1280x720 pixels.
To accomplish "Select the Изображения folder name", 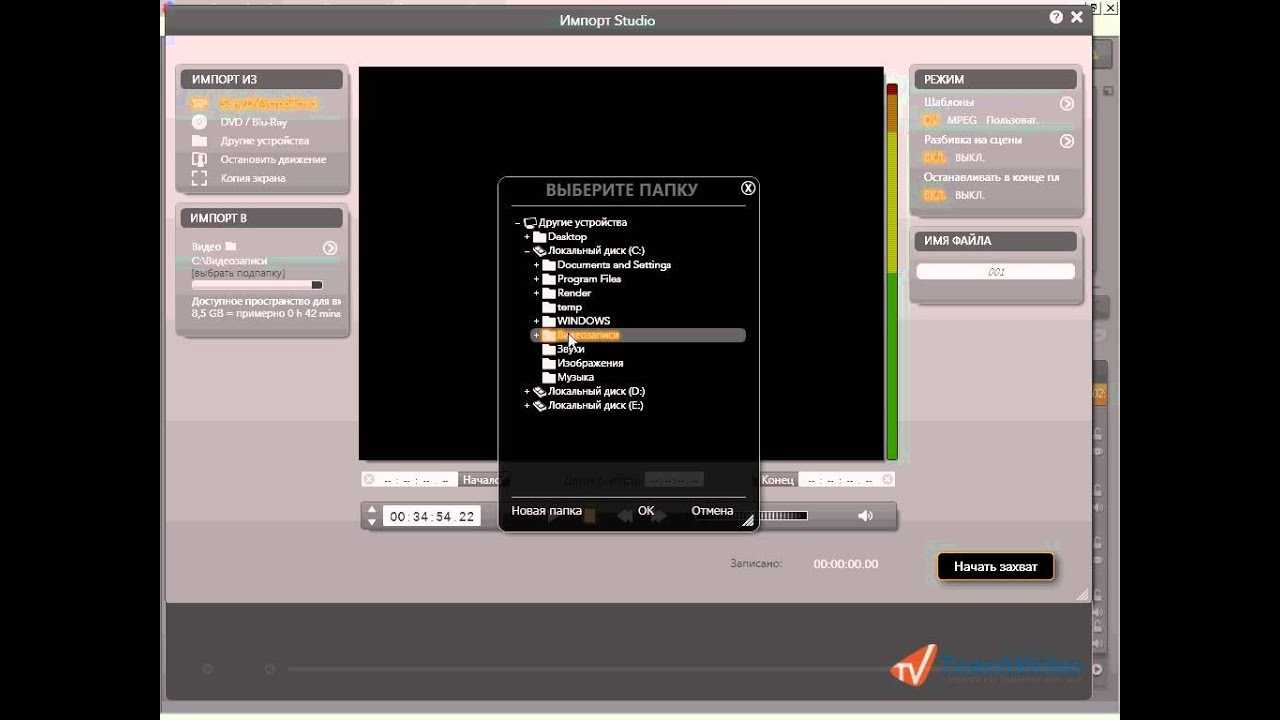I will coord(590,363).
